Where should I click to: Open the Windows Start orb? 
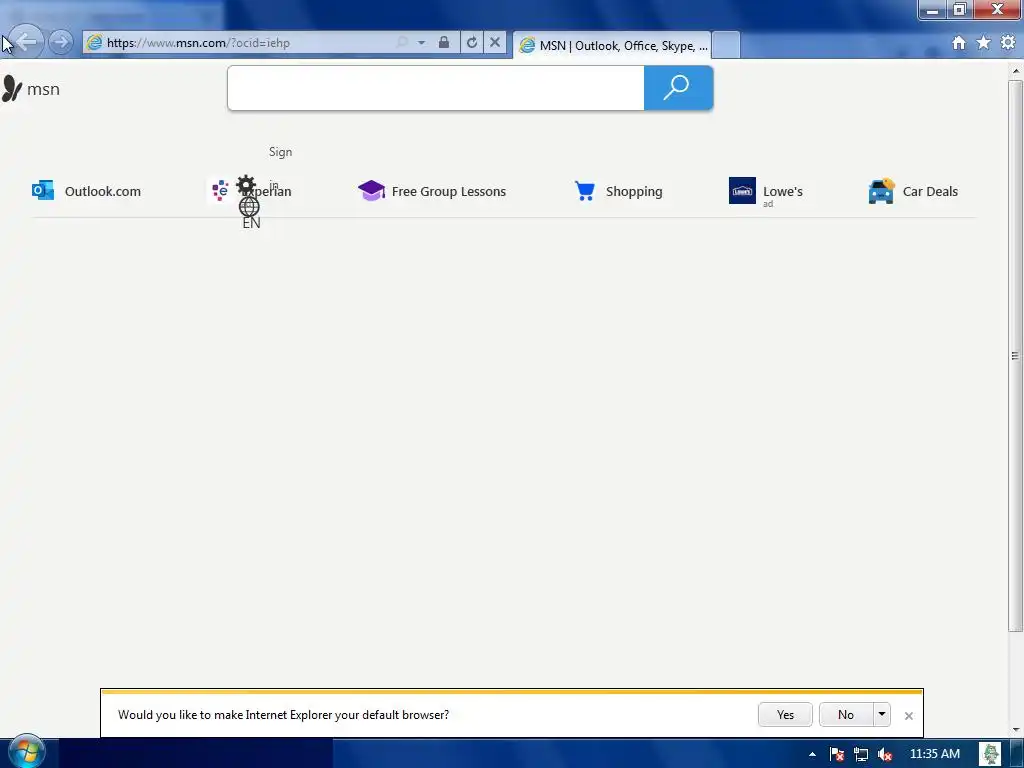click(26, 751)
